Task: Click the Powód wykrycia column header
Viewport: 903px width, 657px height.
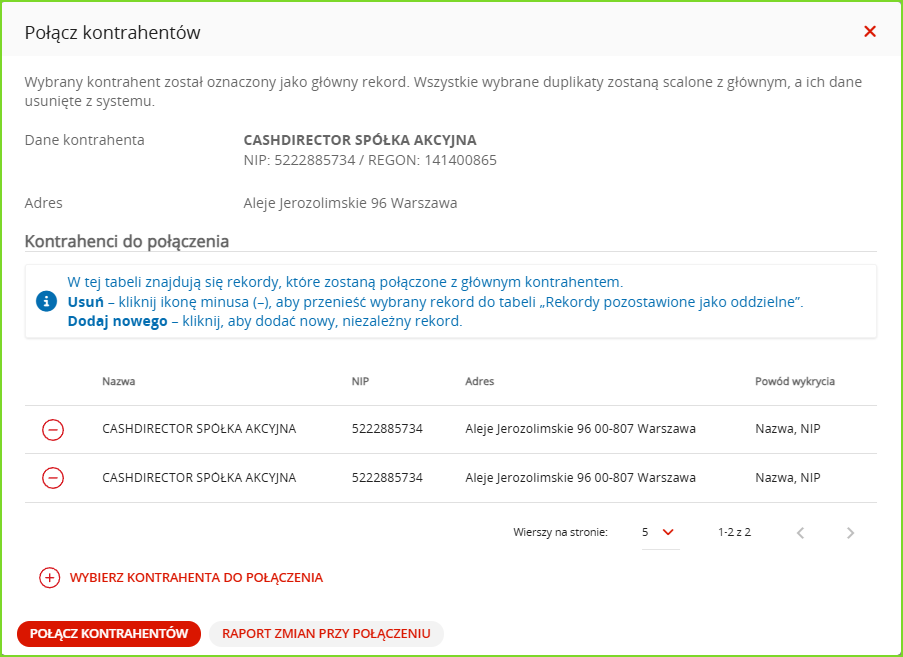Action: click(795, 381)
